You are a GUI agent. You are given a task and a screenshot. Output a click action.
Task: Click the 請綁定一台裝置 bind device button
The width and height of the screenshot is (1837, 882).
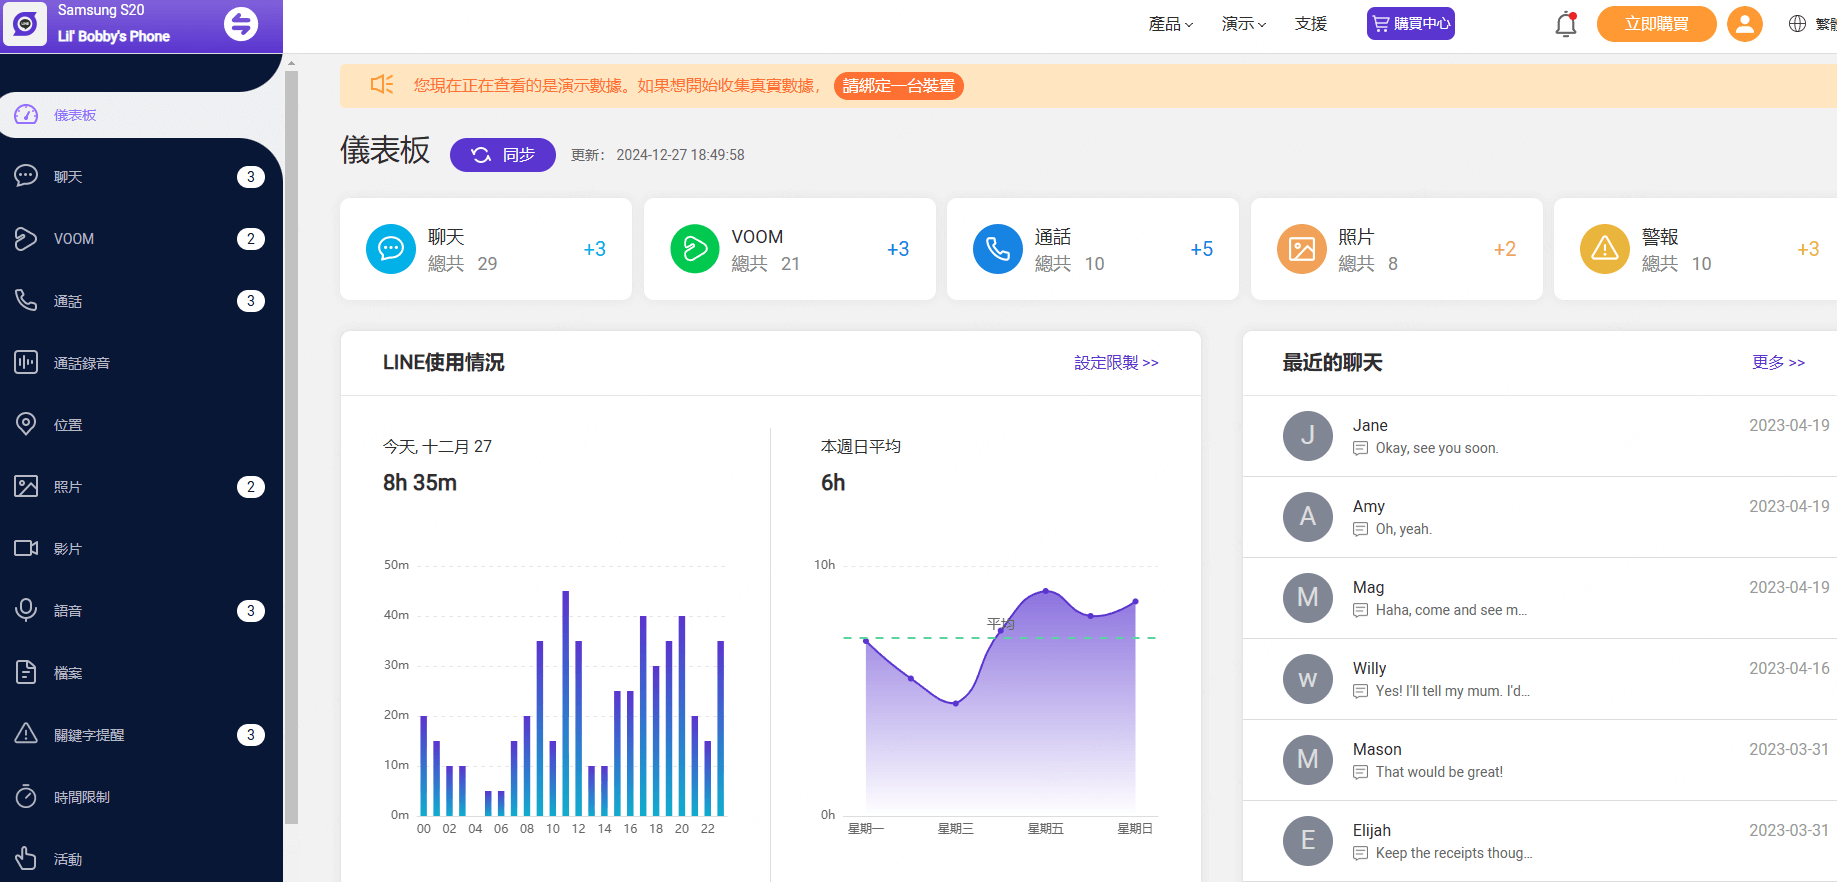coord(899,86)
